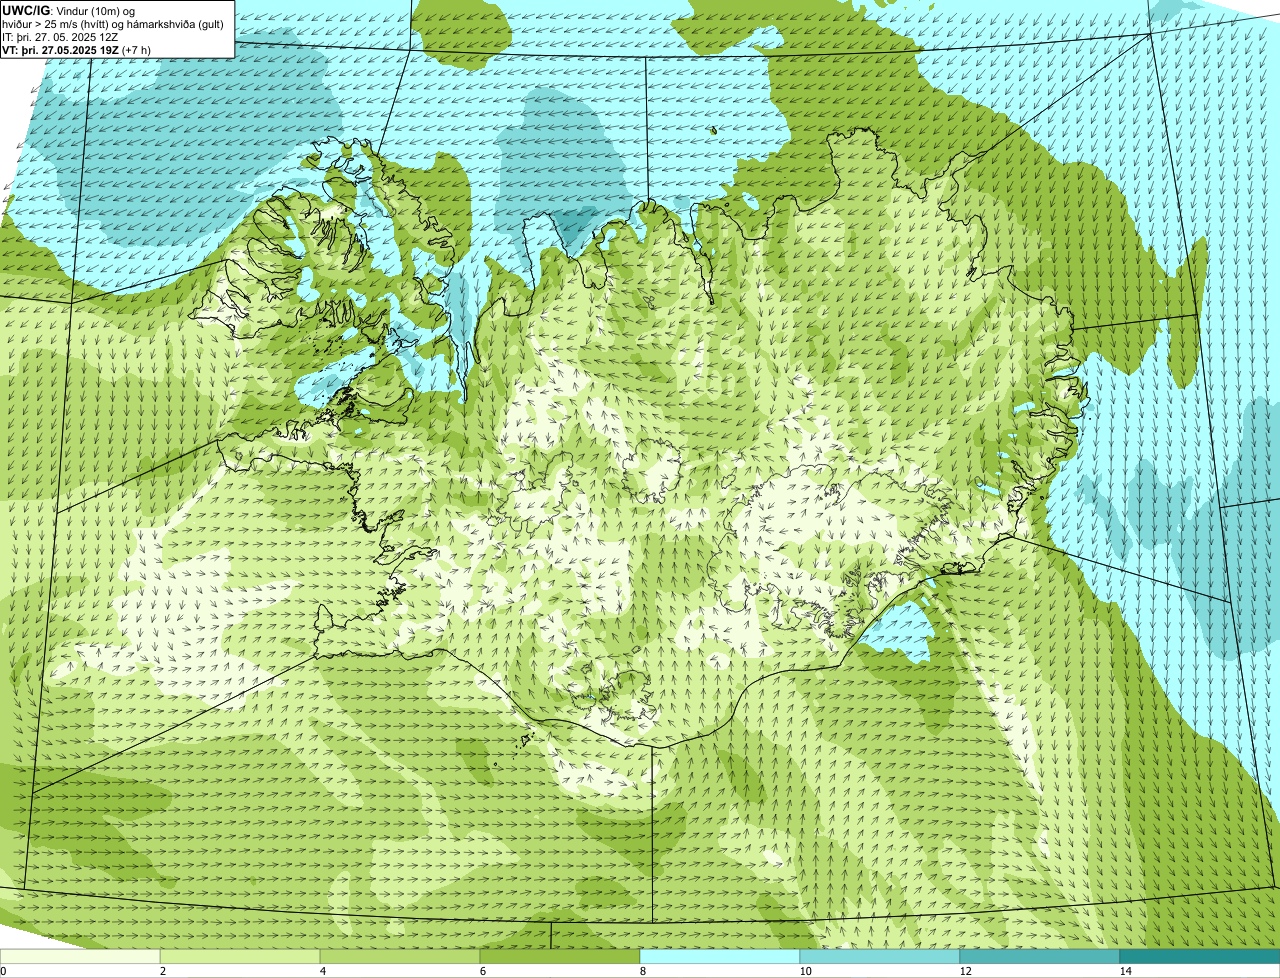Click the "2" label under the color bar
Screen dimensions: 1280x978
162,971
